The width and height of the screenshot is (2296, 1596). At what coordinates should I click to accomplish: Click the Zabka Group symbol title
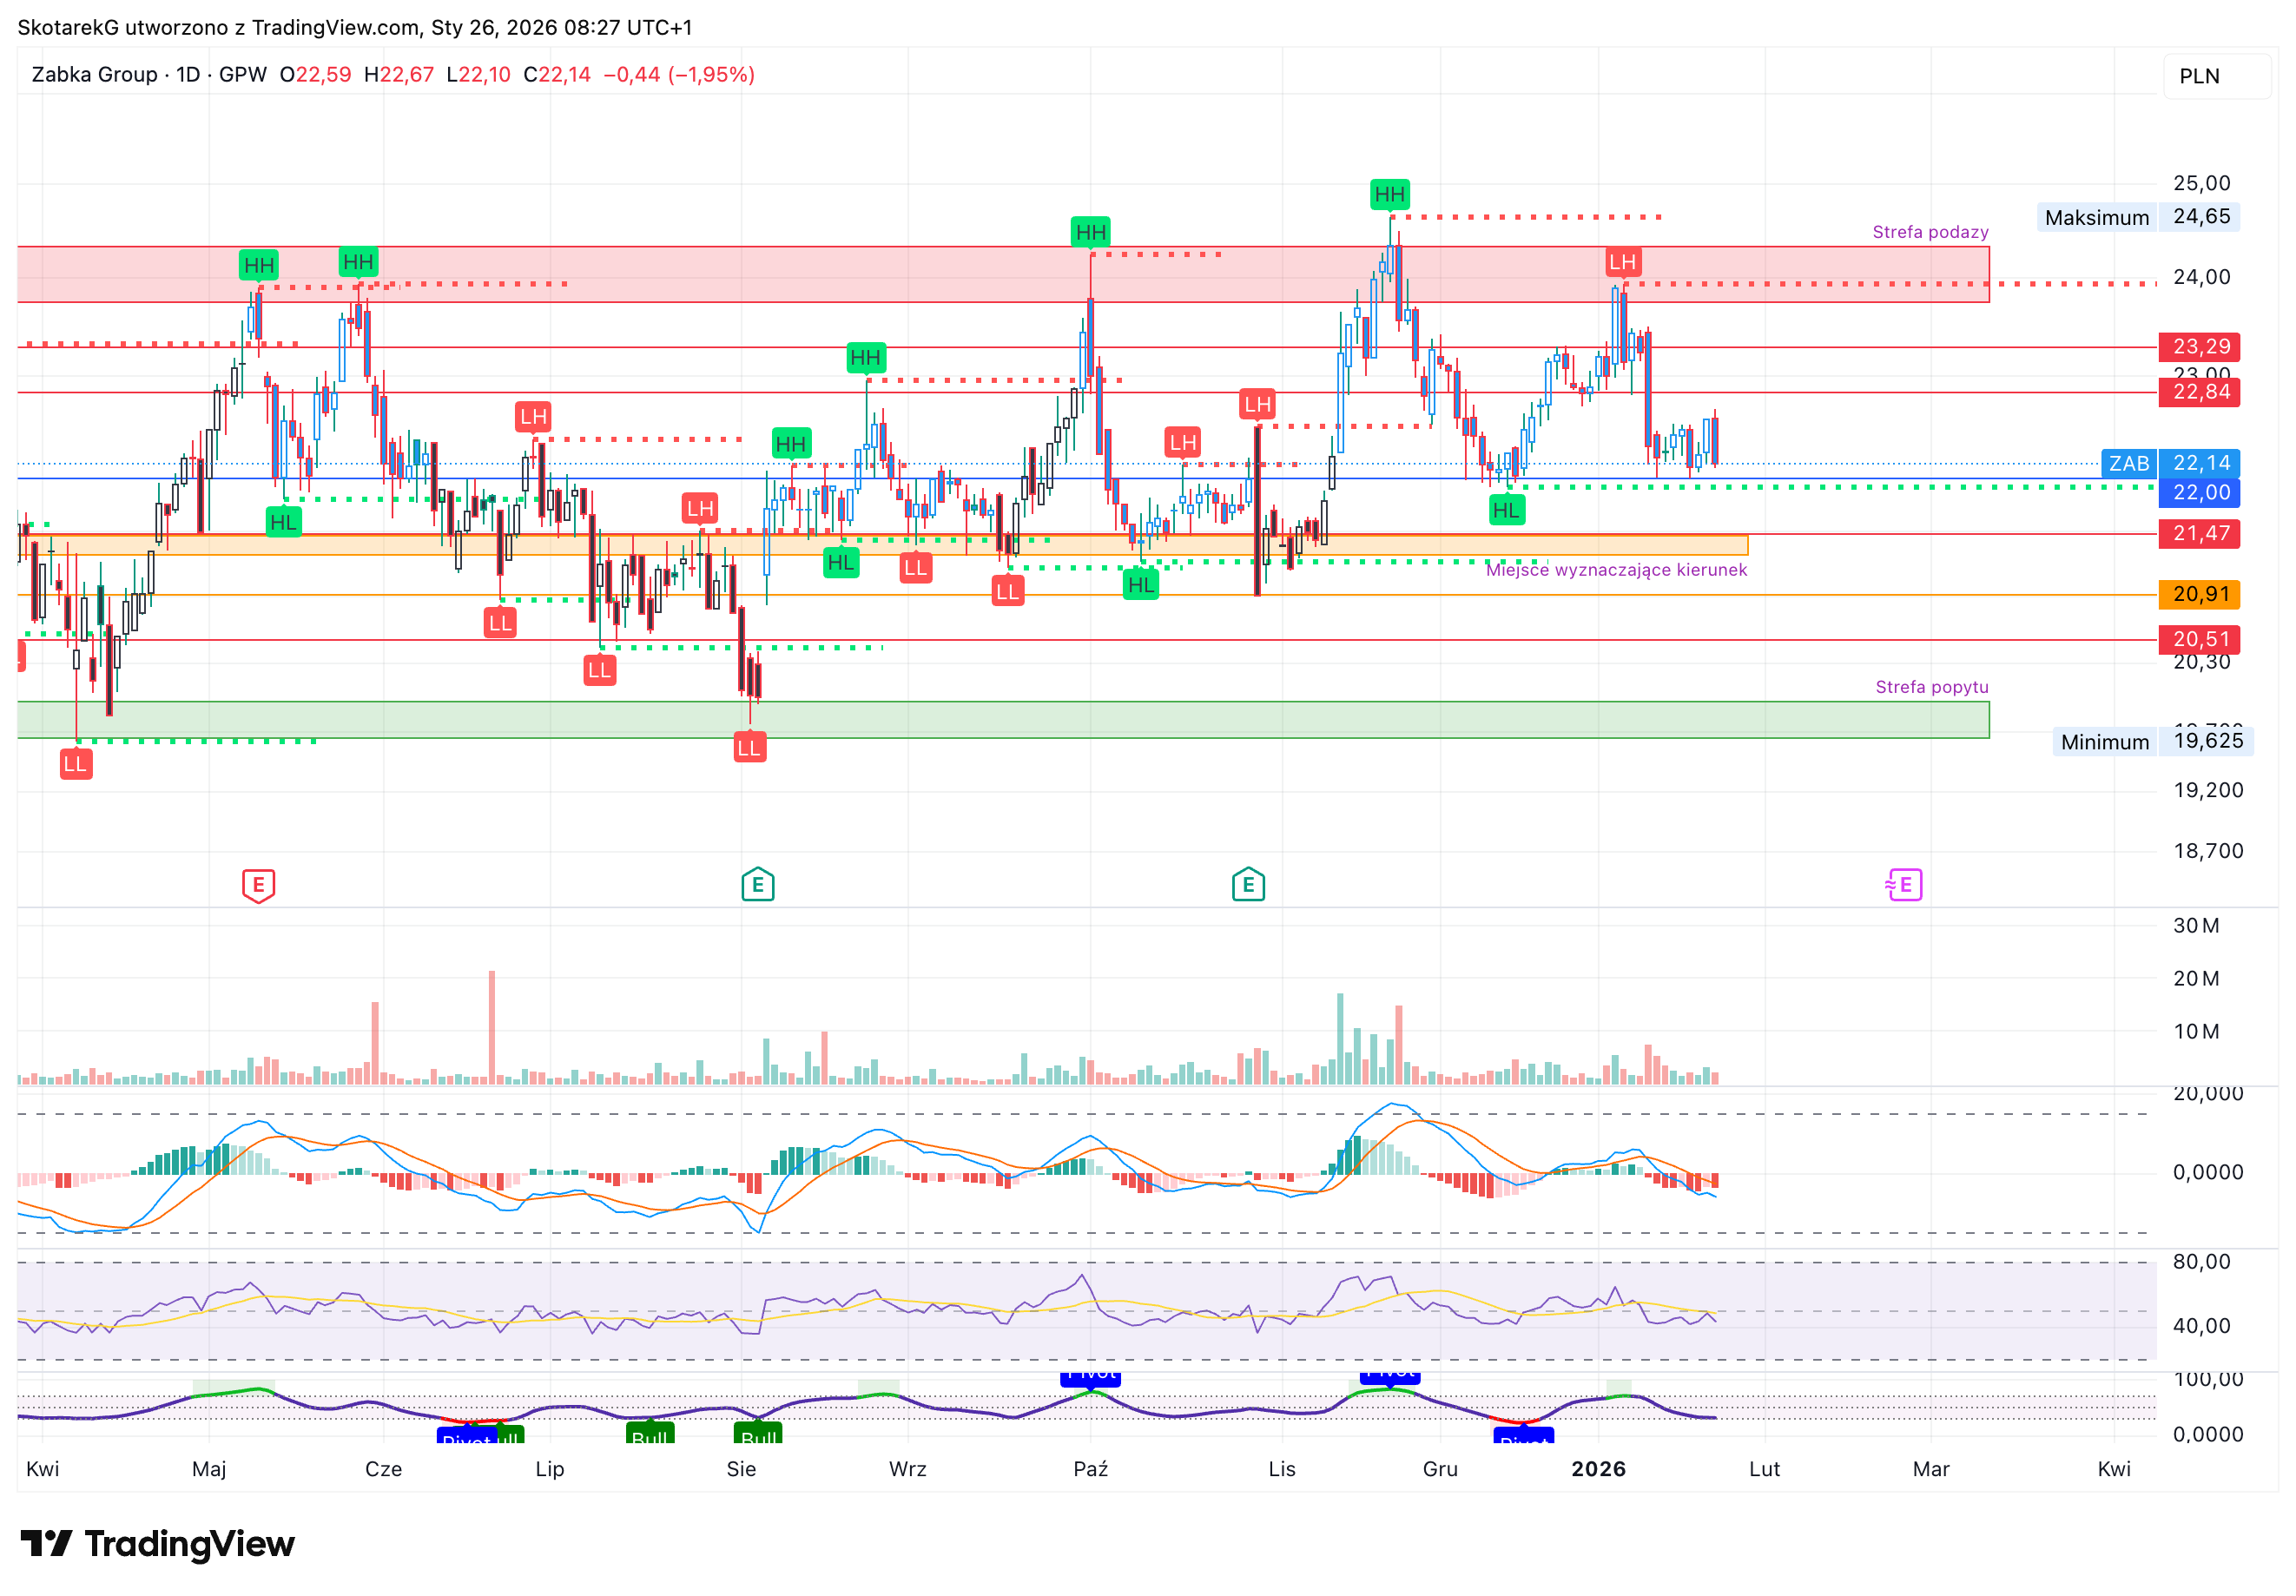click(x=95, y=75)
